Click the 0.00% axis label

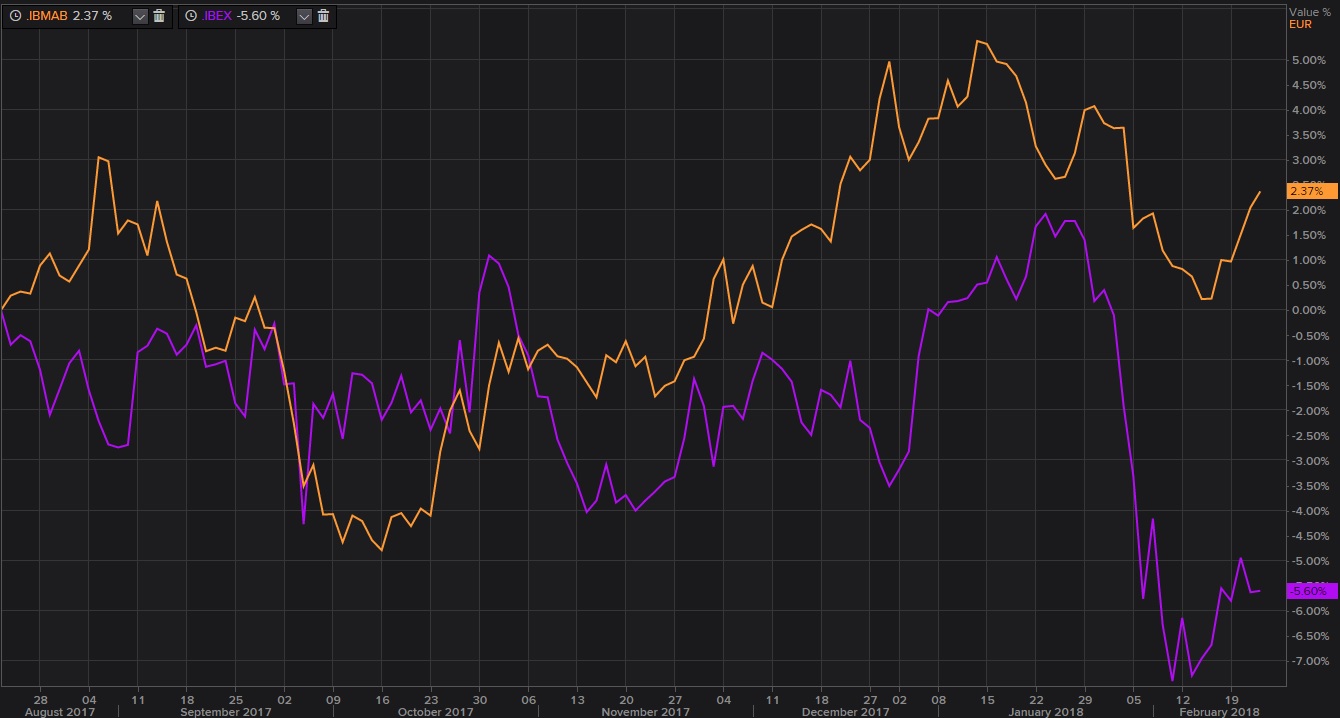pos(1309,310)
